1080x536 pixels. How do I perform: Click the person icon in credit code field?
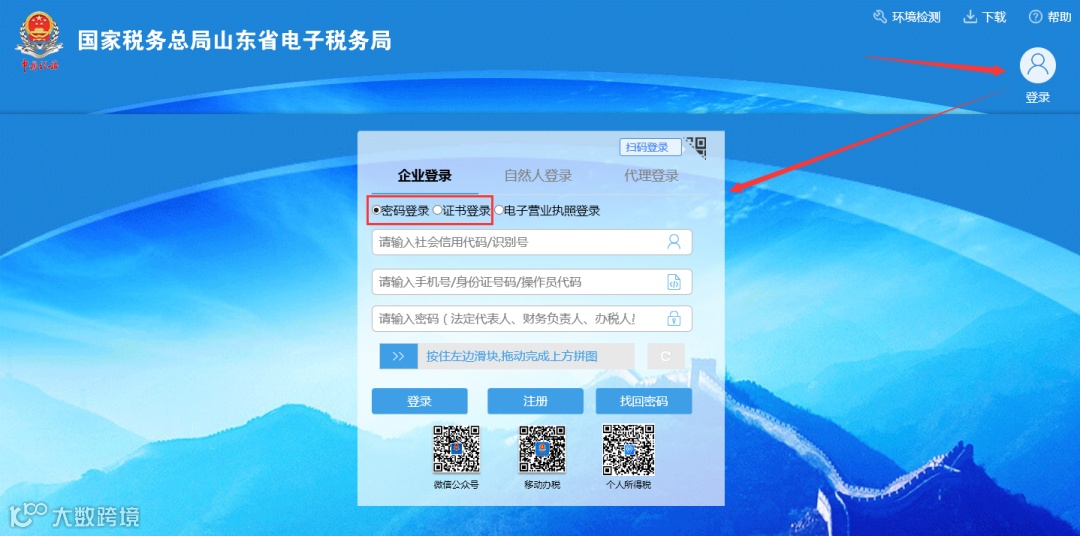674,241
